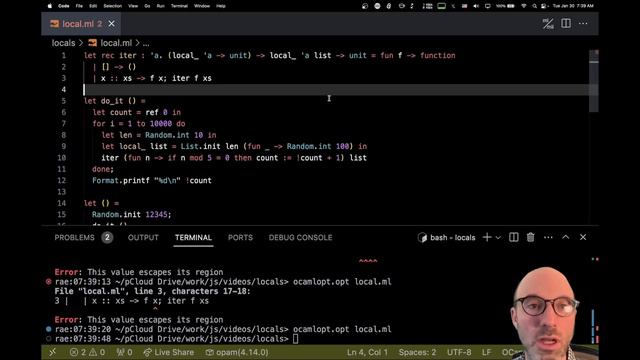The width and height of the screenshot is (640, 360).
Task: Click the OCaml ml/mli switch icon
Action: [548, 24]
